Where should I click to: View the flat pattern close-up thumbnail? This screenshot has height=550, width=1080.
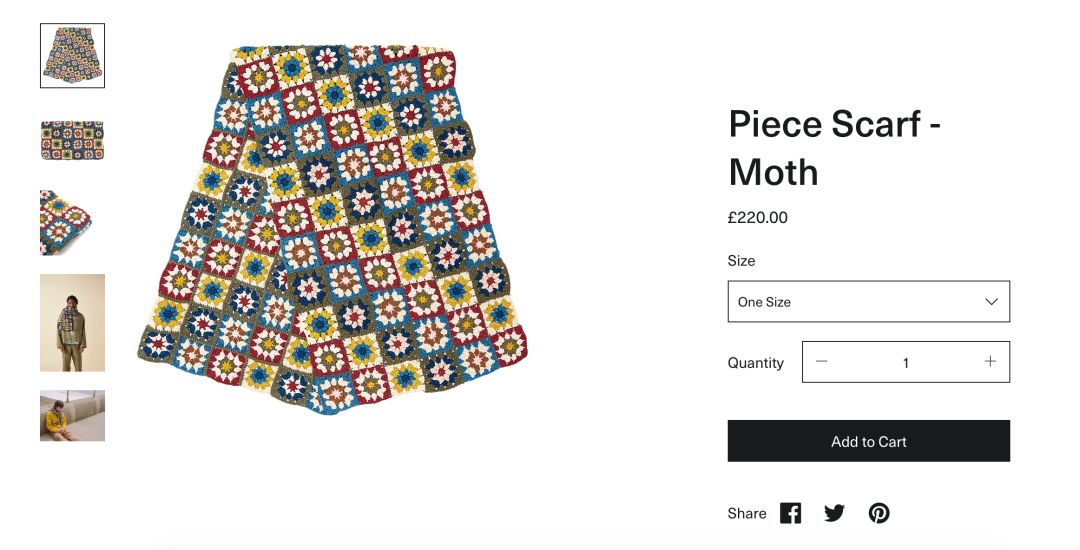point(72,140)
